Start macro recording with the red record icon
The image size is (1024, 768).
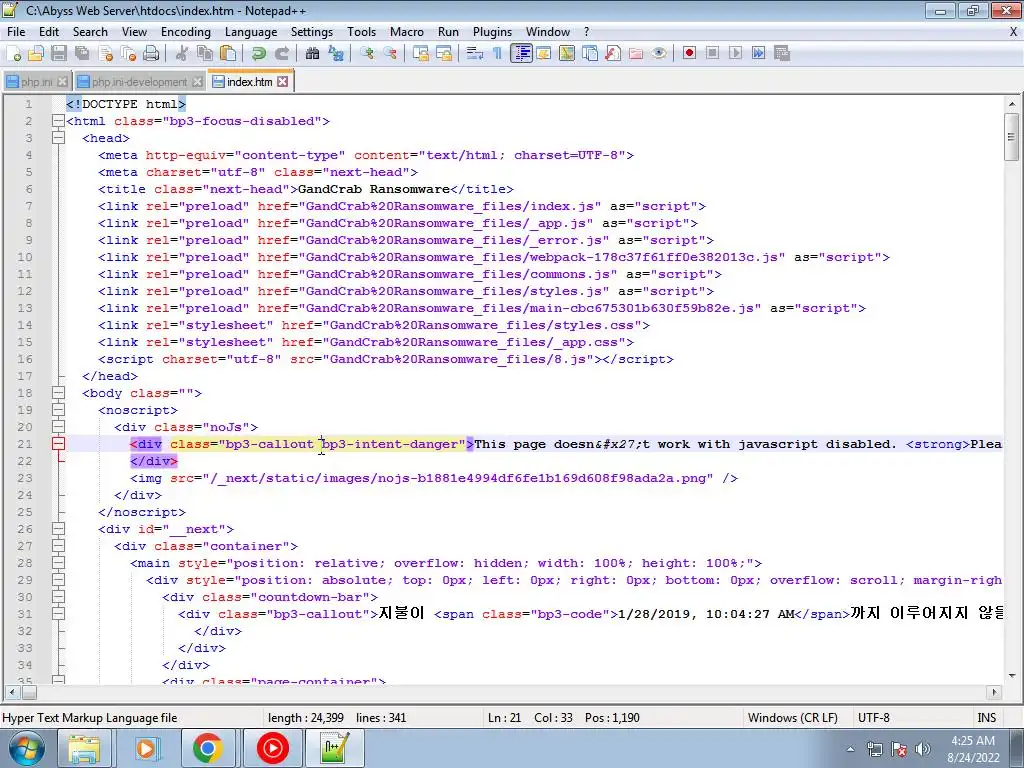(689, 53)
